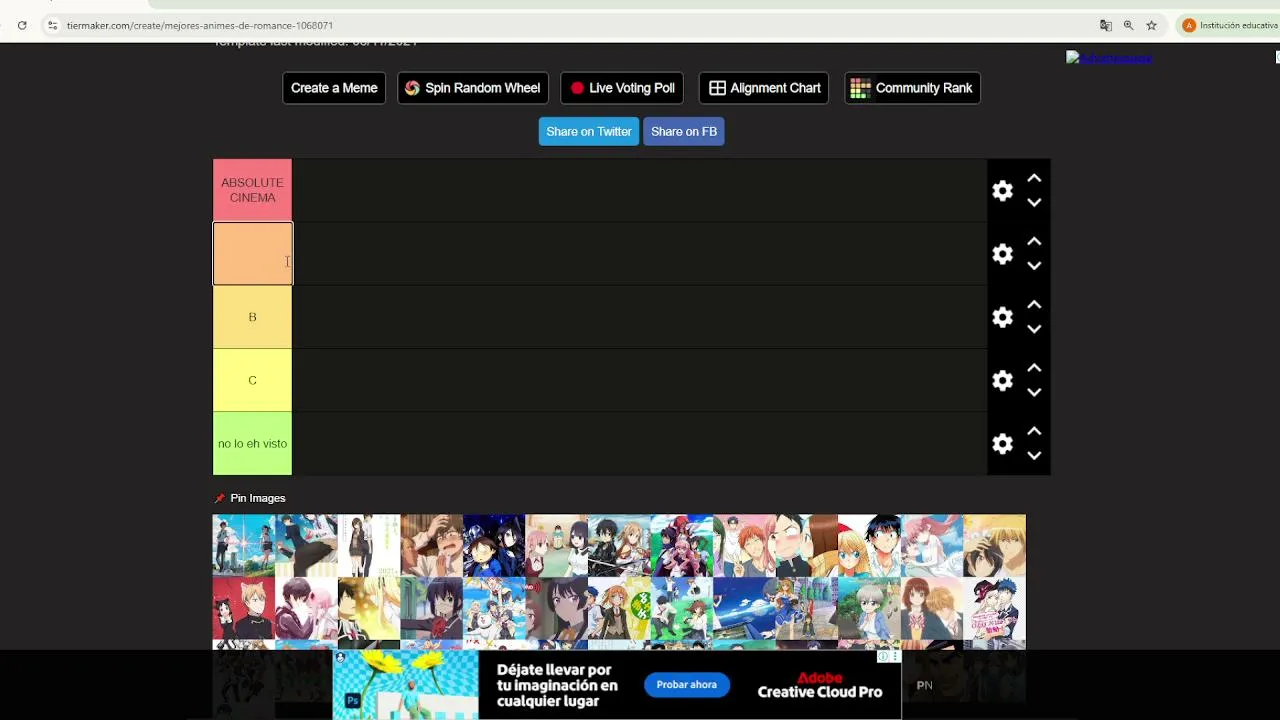Move 'no lo eh visto' tier down
1280x720 pixels.
click(1034, 455)
